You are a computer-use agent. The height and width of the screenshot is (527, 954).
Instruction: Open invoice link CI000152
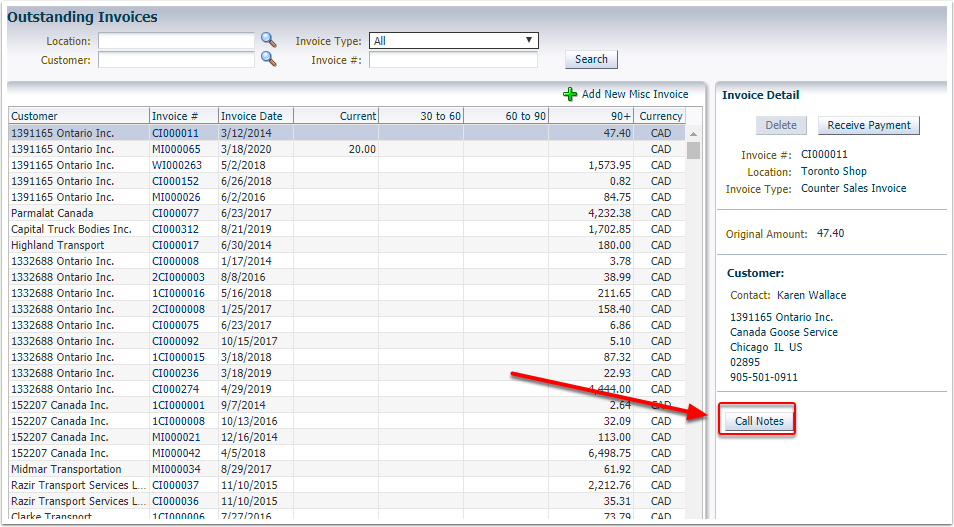tap(175, 181)
